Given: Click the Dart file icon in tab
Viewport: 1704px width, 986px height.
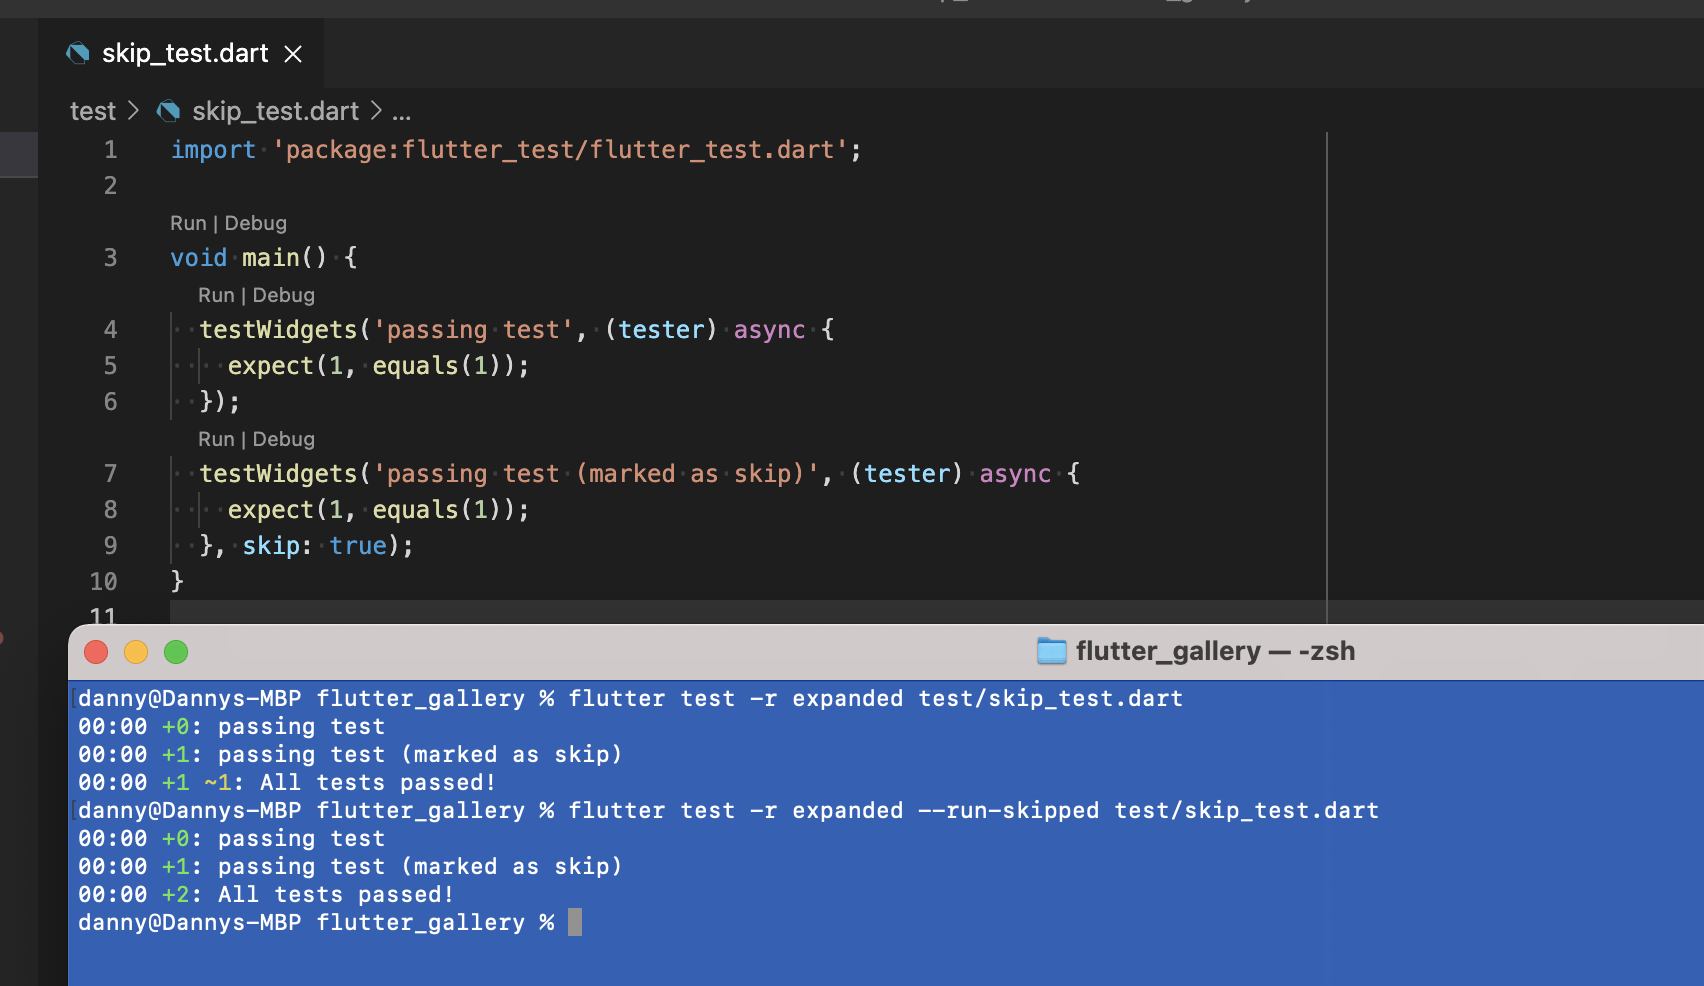Looking at the screenshot, I should 78,53.
